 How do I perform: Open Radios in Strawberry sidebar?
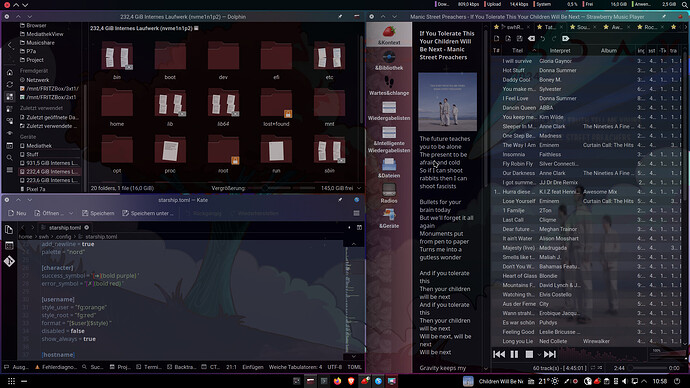(x=389, y=193)
